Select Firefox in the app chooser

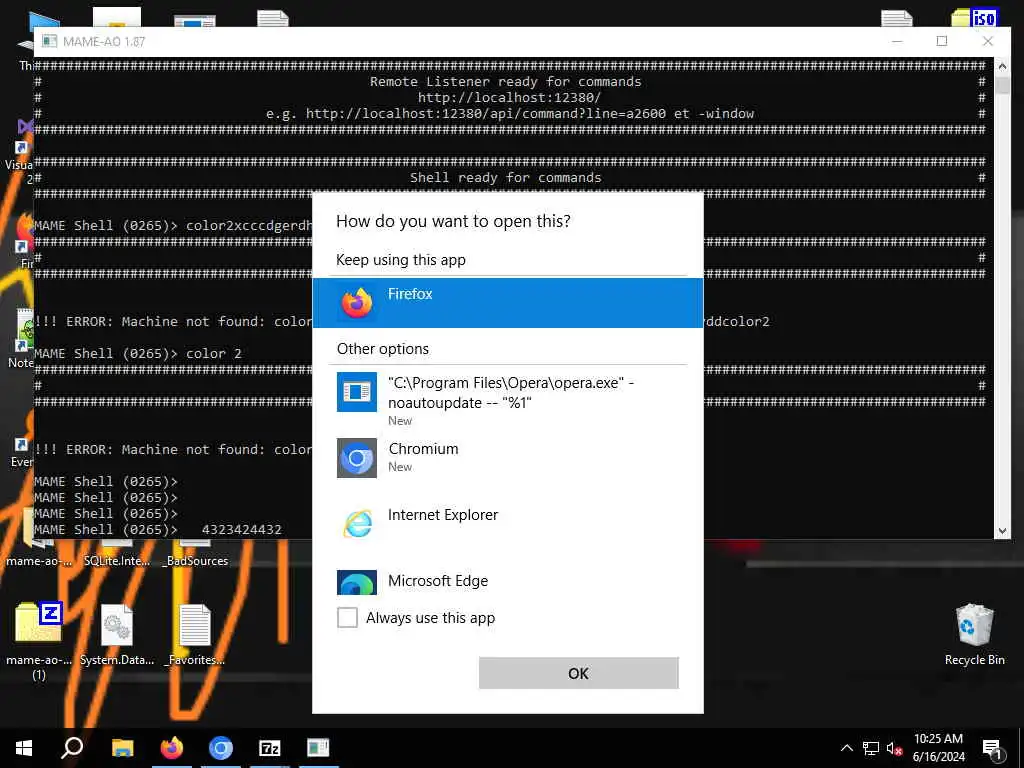click(x=507, y=303)
